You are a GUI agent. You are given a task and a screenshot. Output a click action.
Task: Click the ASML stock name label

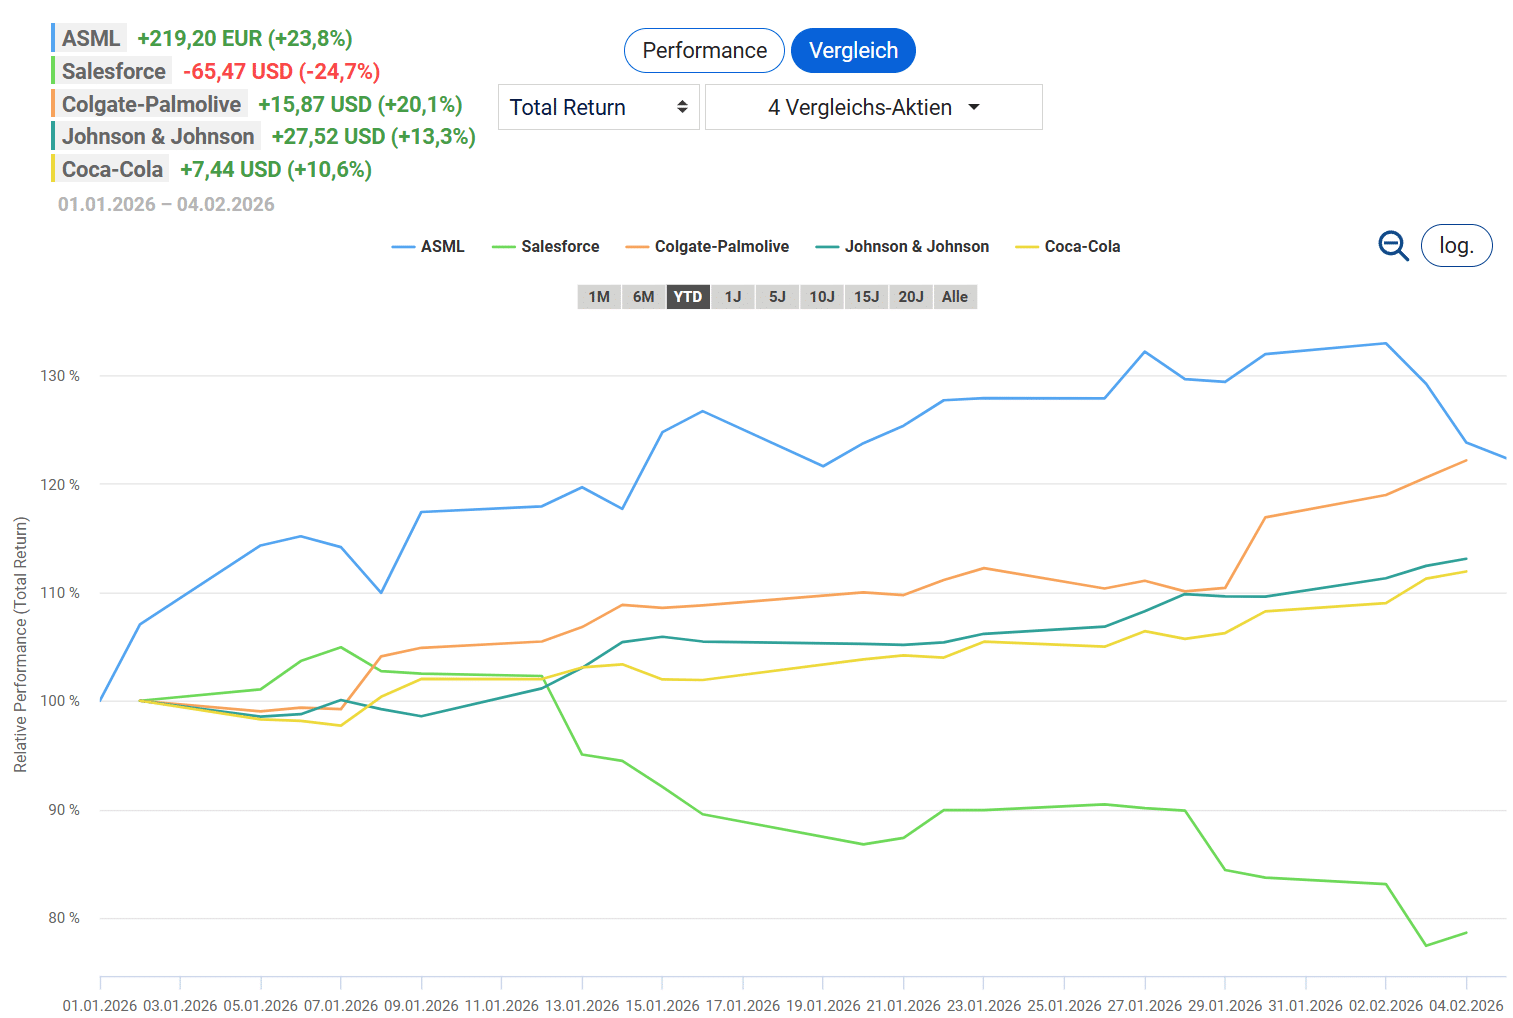click(90, 38)
